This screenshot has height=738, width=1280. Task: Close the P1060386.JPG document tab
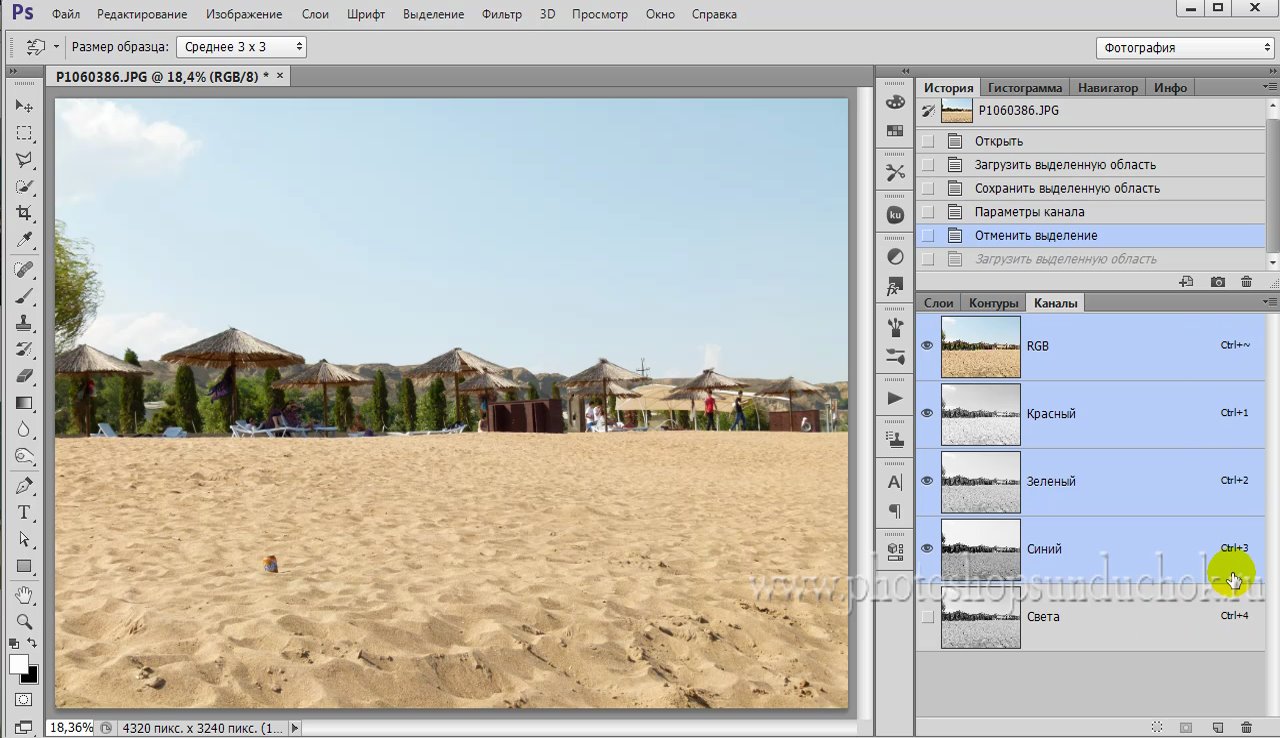point(280,76)
